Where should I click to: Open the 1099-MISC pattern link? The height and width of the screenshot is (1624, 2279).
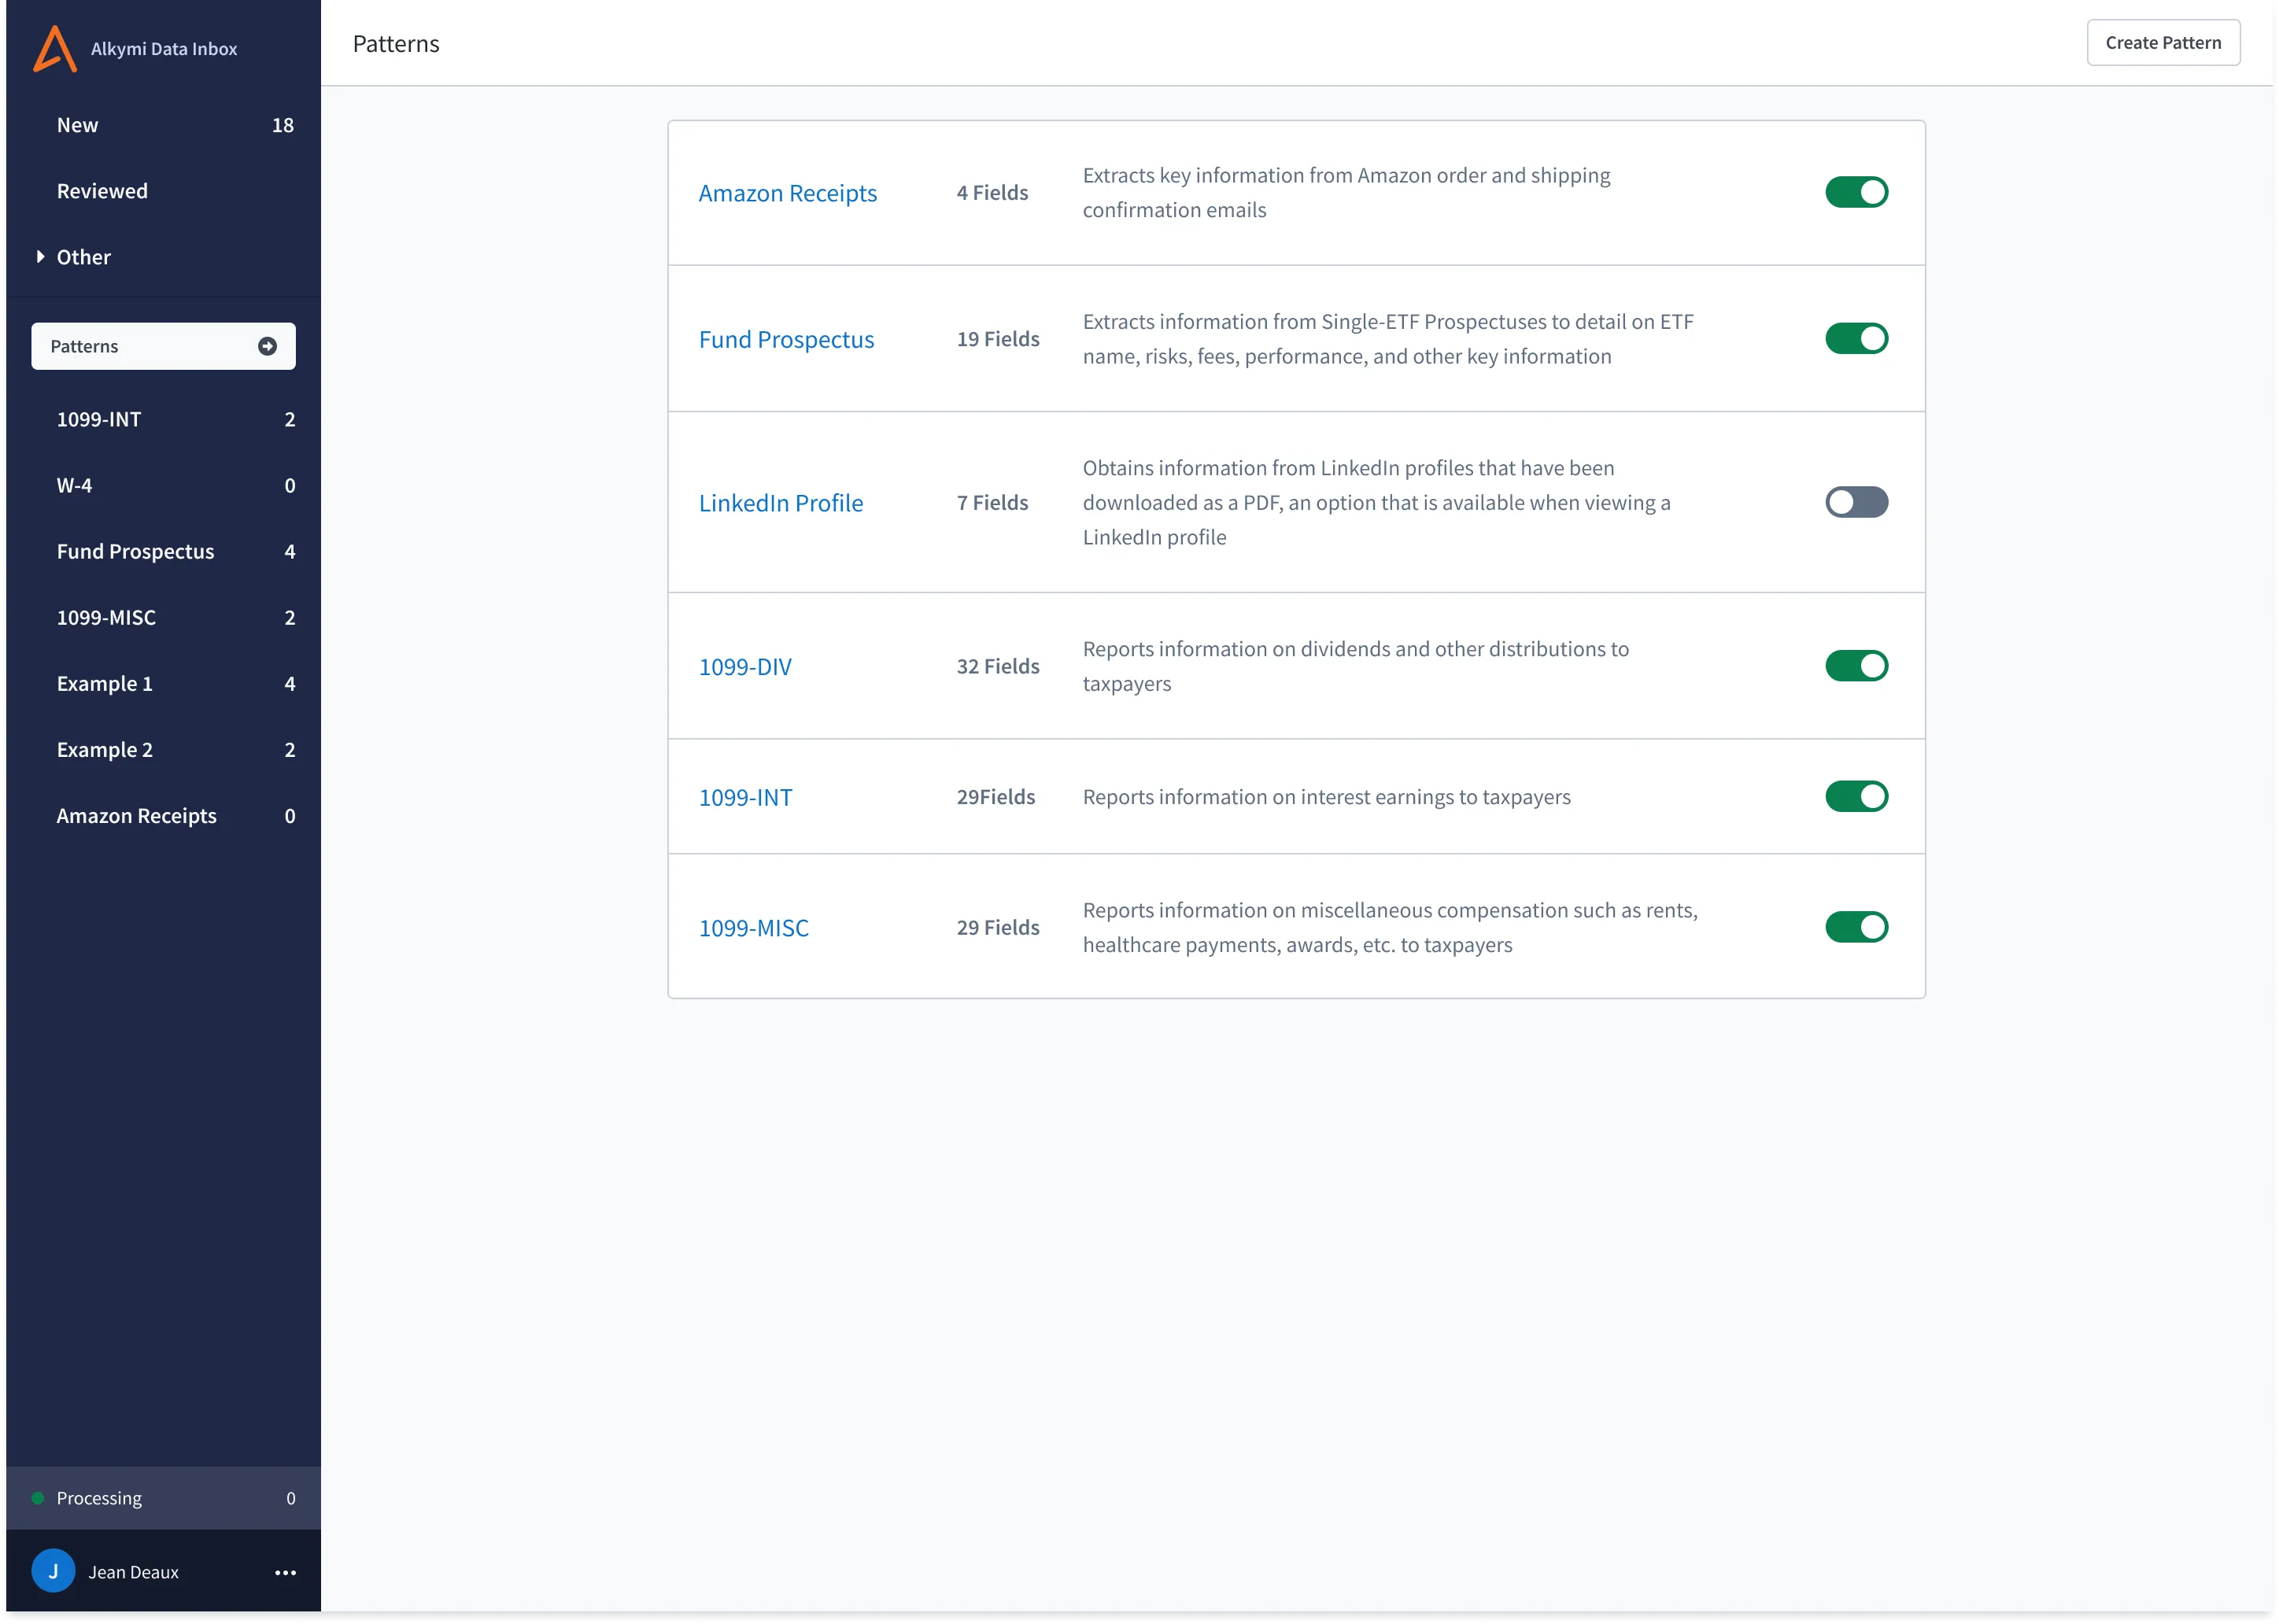click(x=753, y=928)
